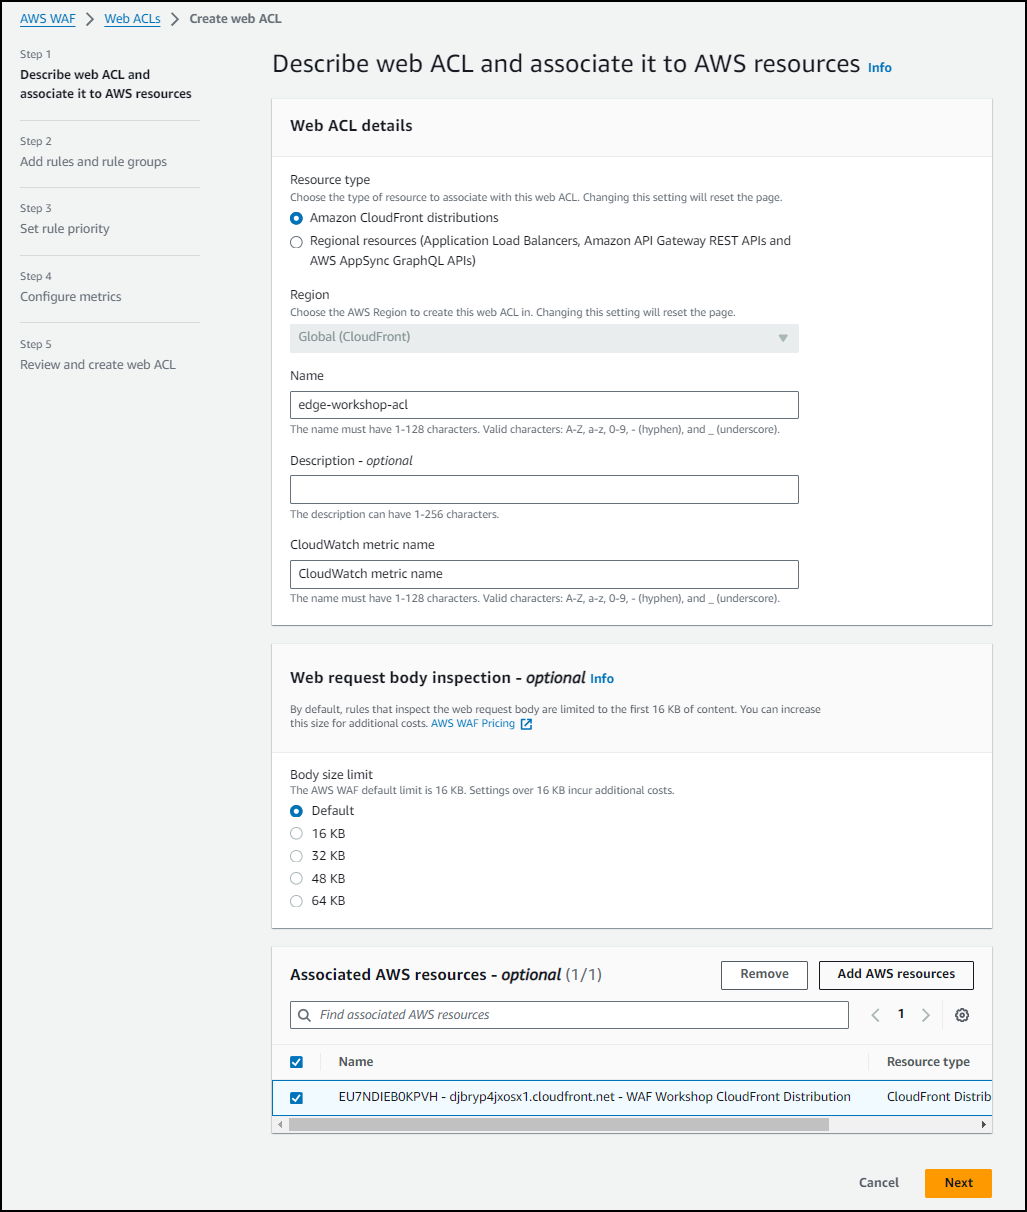Click the EU7NDIEB0KPVH distribution name cell
The image size is (1027, 1212).
click(x=594, y=1097)
